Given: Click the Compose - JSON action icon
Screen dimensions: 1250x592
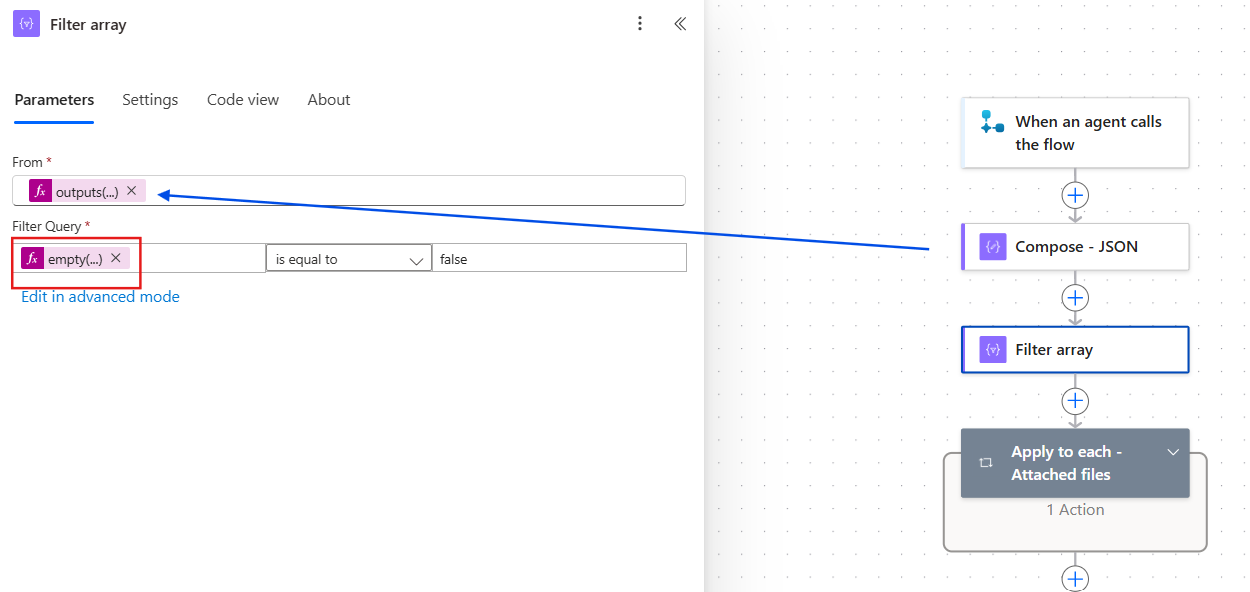Looking at the screenshot, I should tap(991, 246).
